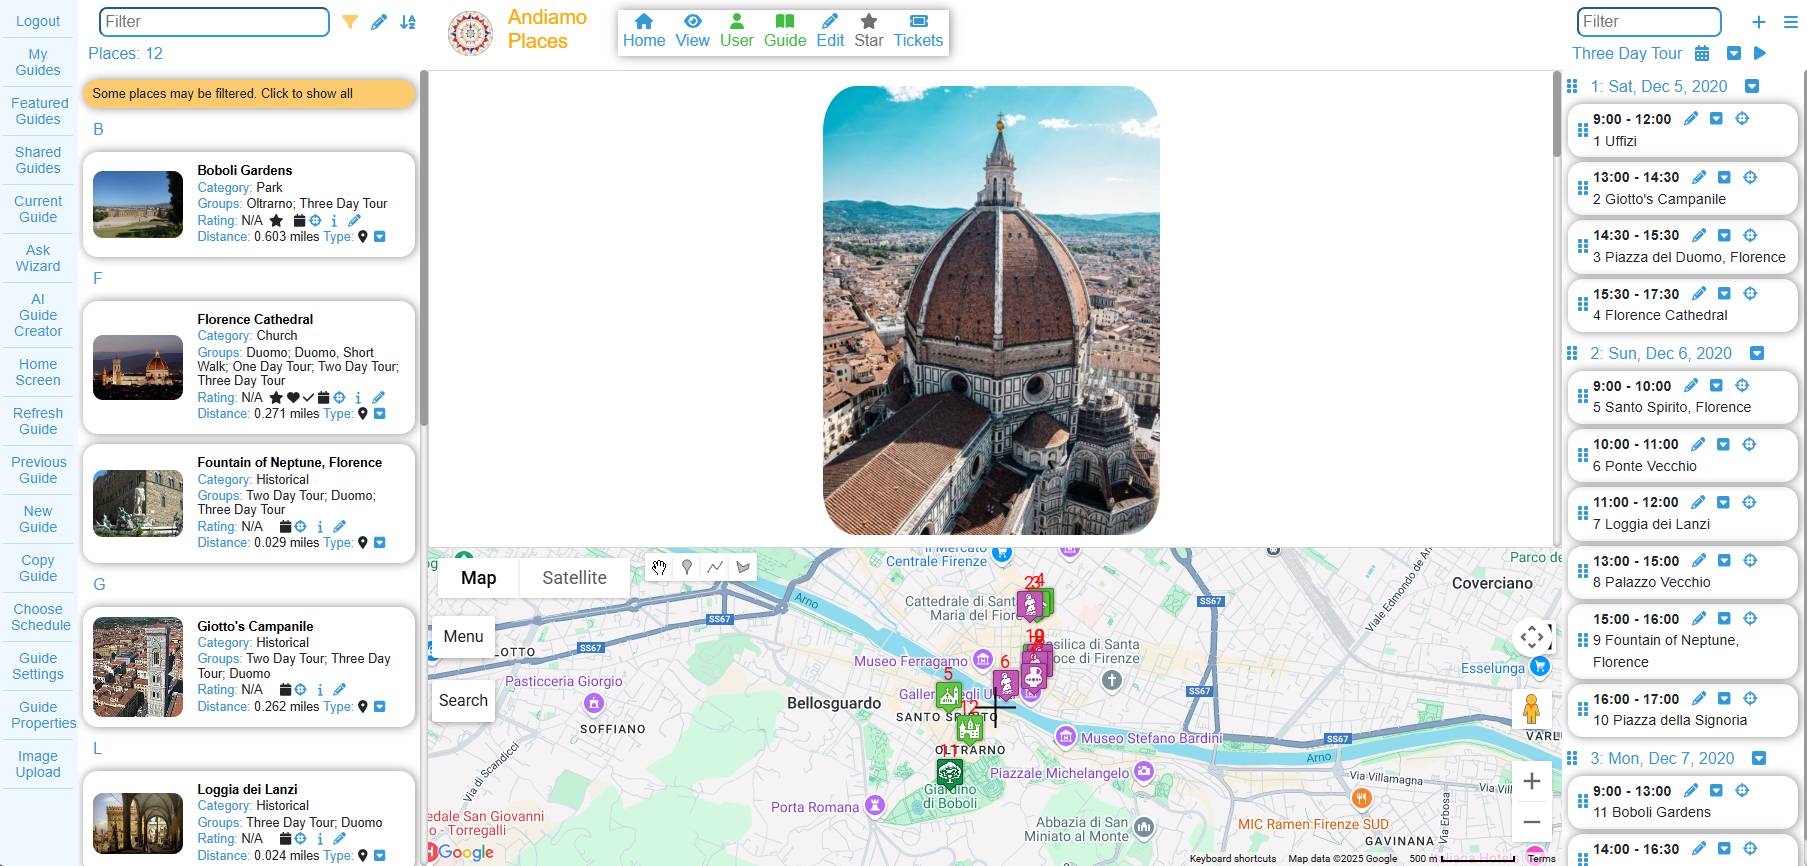
Task: Open Featured Guides in the sidebar
Action: 38,111
